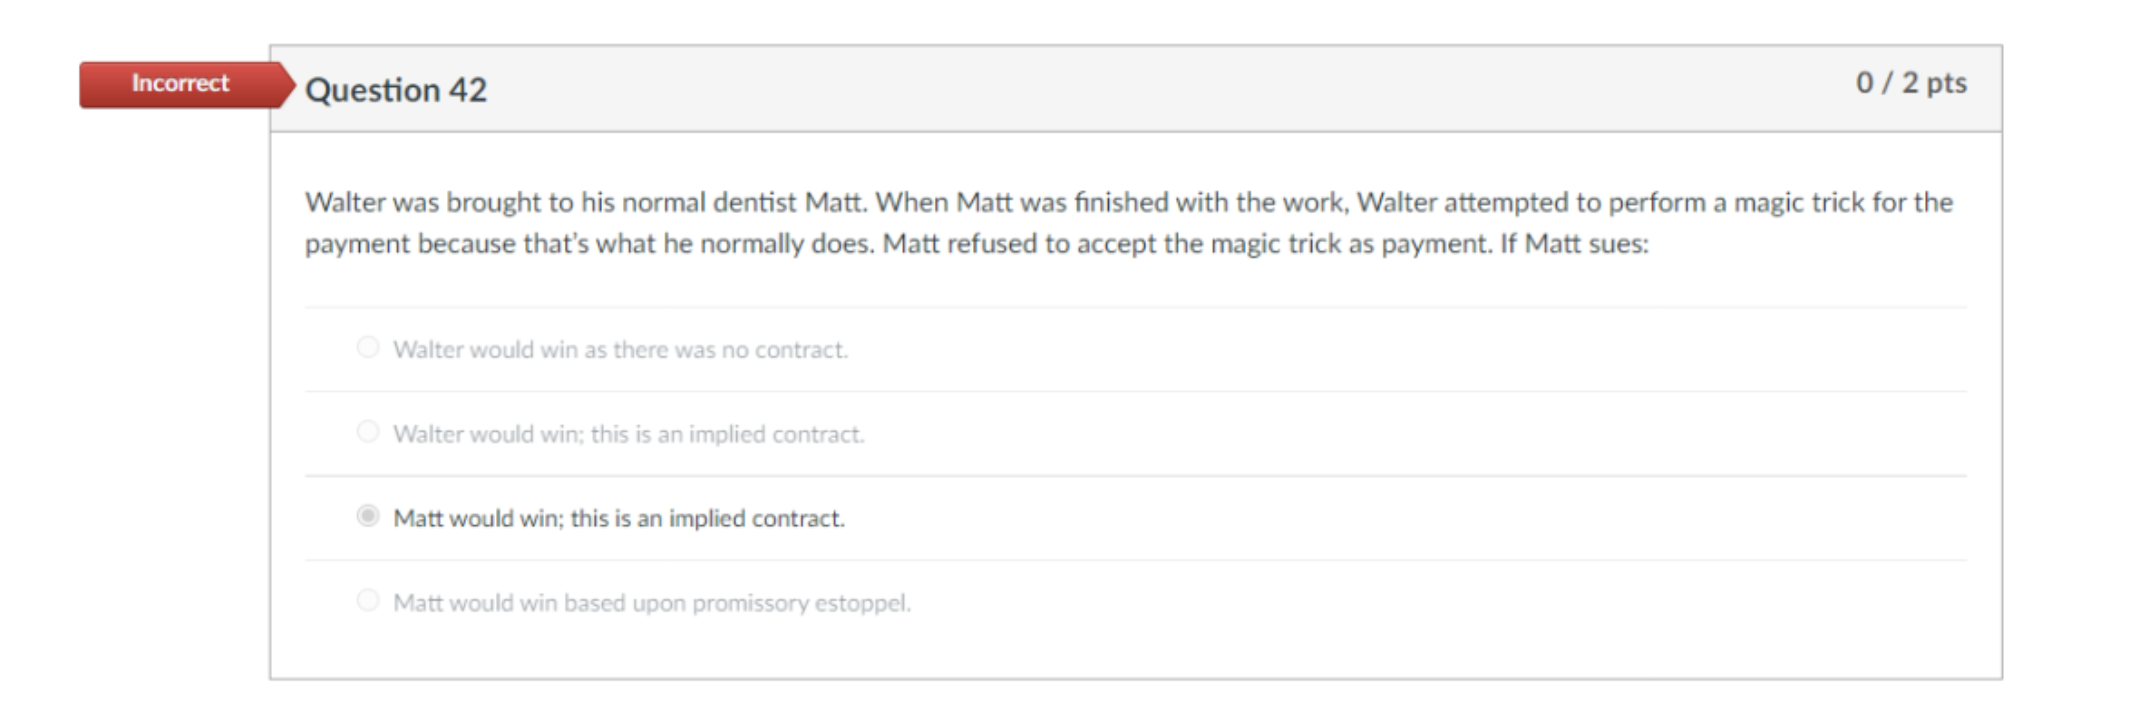The height and width of the screenshot is (720, 2136).
Task: Select 'Matt would win; this is an implied contract'
Action: point(367,518)
